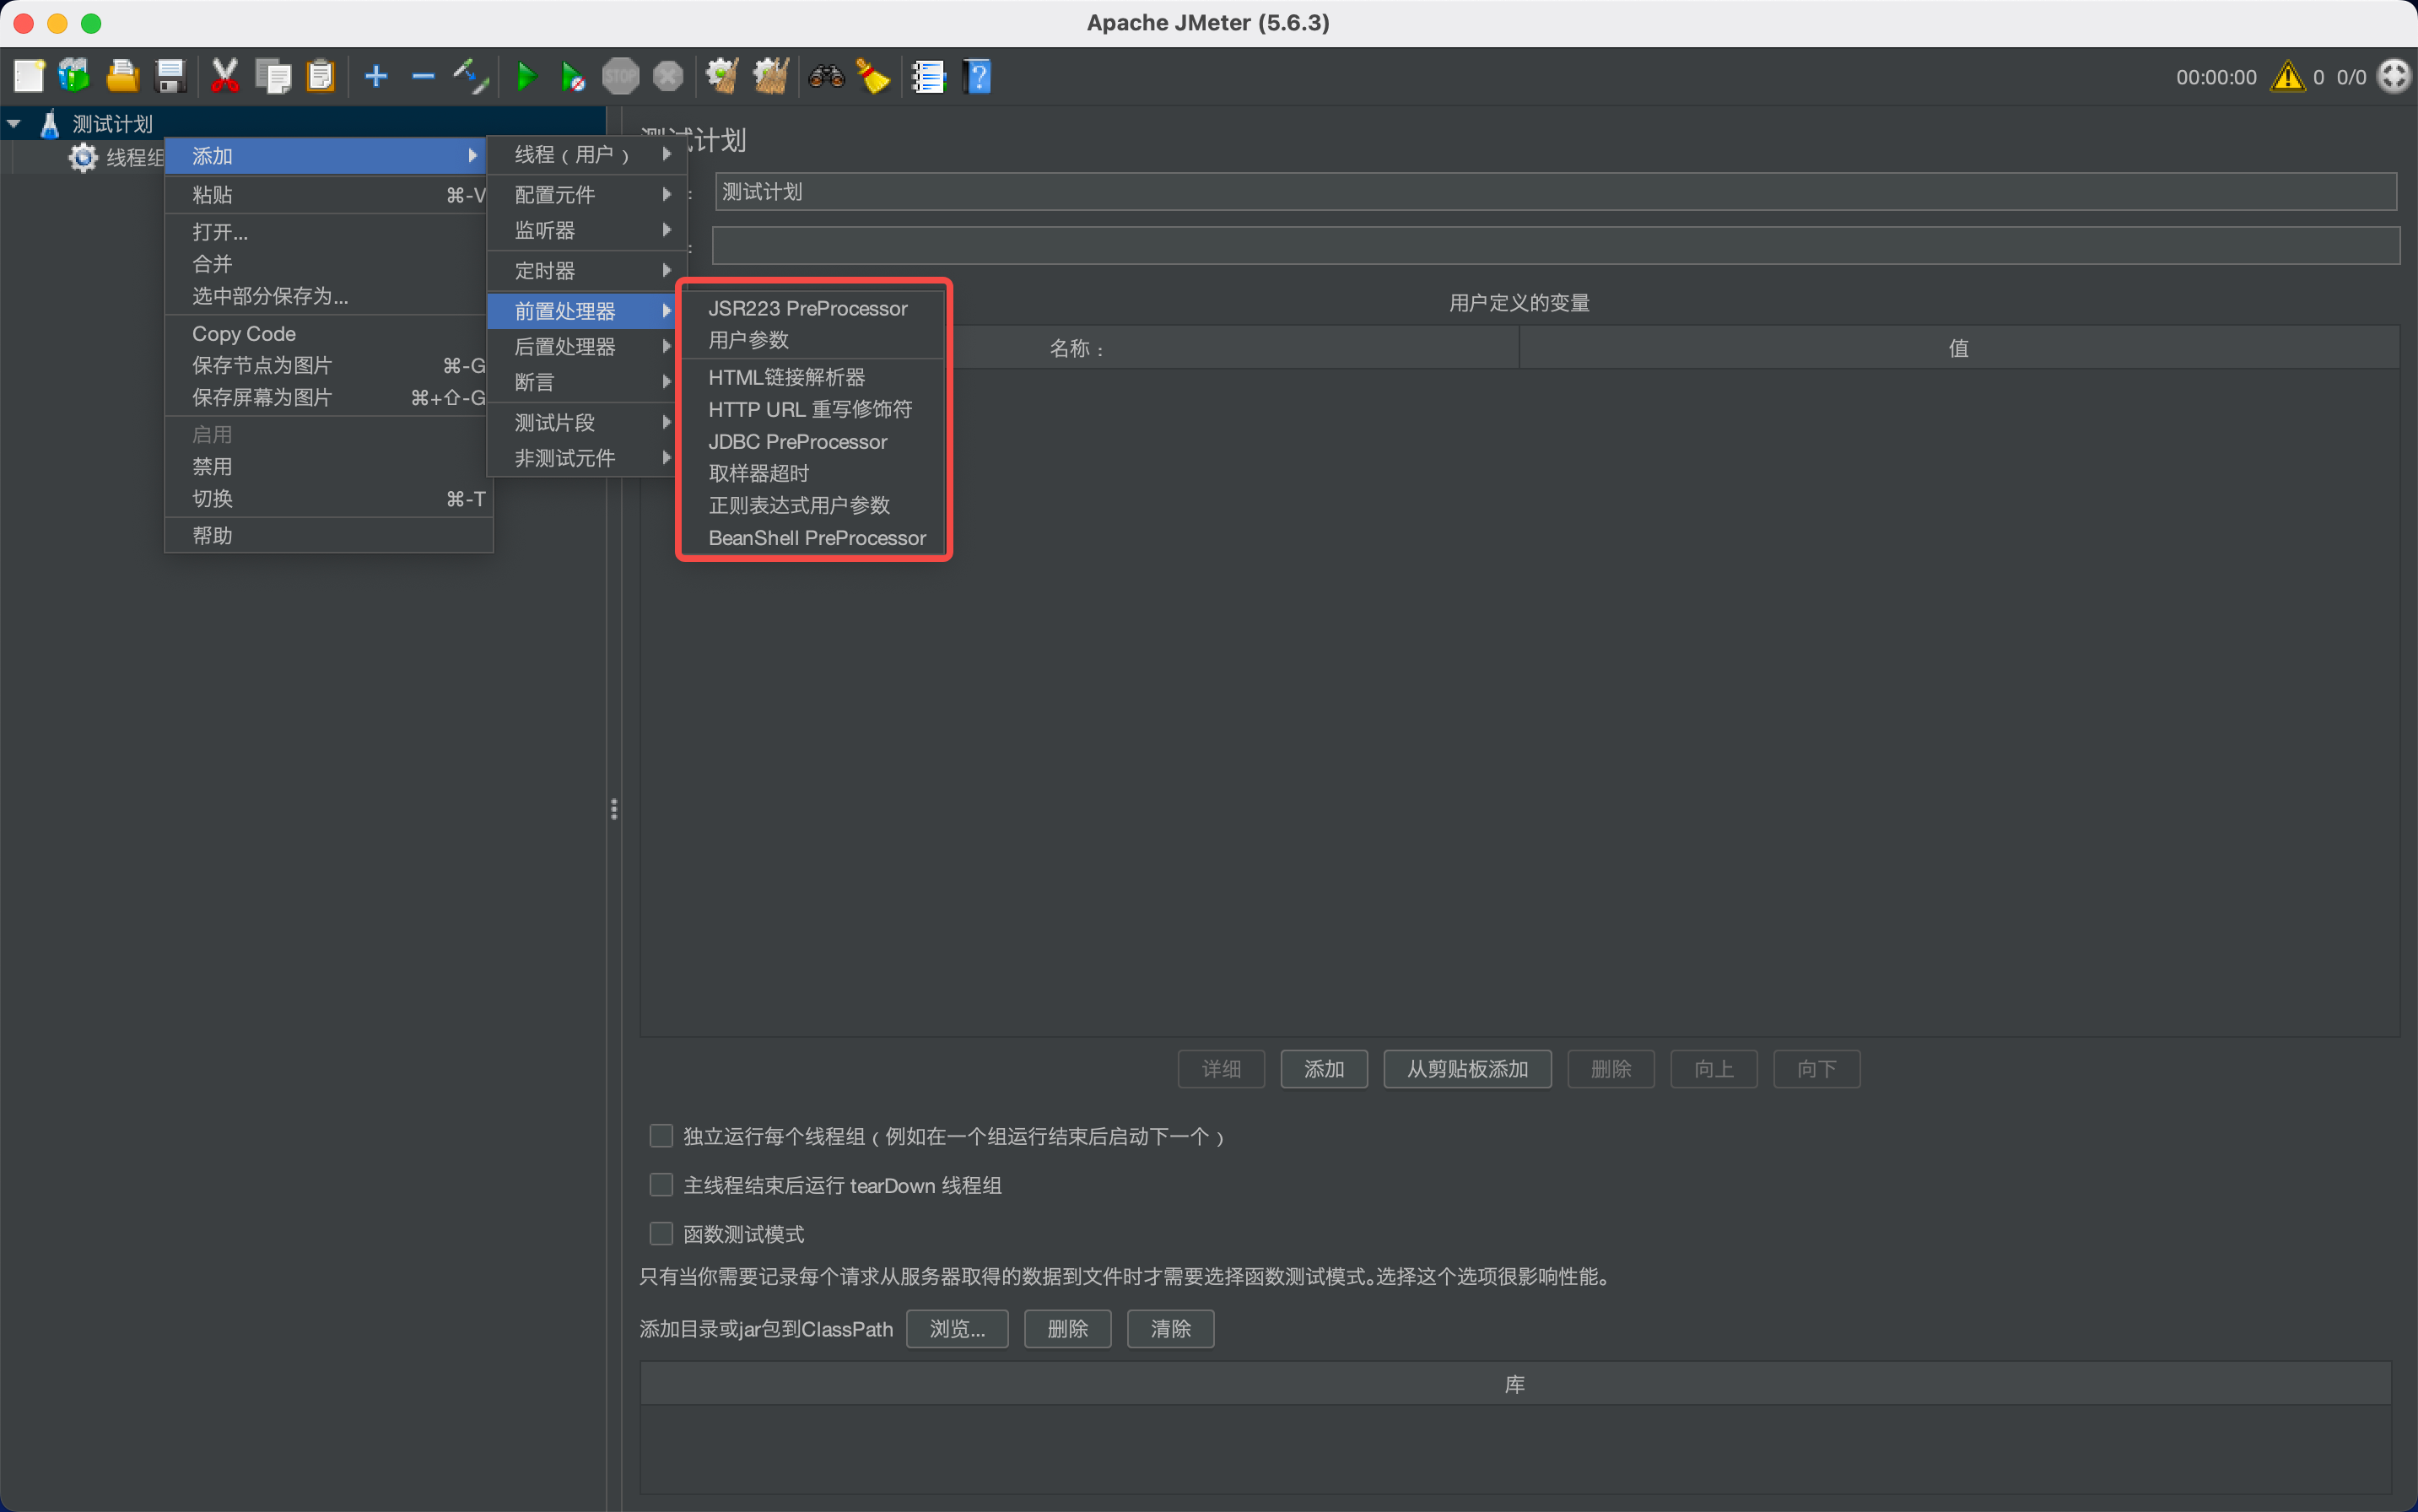Select JSR223 PreProcessor menu item
The image size is (2418, 1512).
813,308
